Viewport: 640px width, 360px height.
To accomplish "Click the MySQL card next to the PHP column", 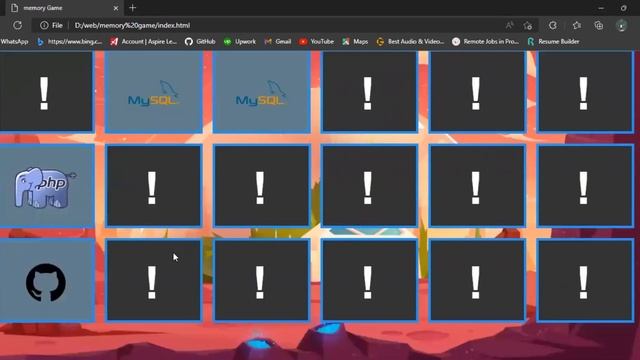I will [154, 92].
